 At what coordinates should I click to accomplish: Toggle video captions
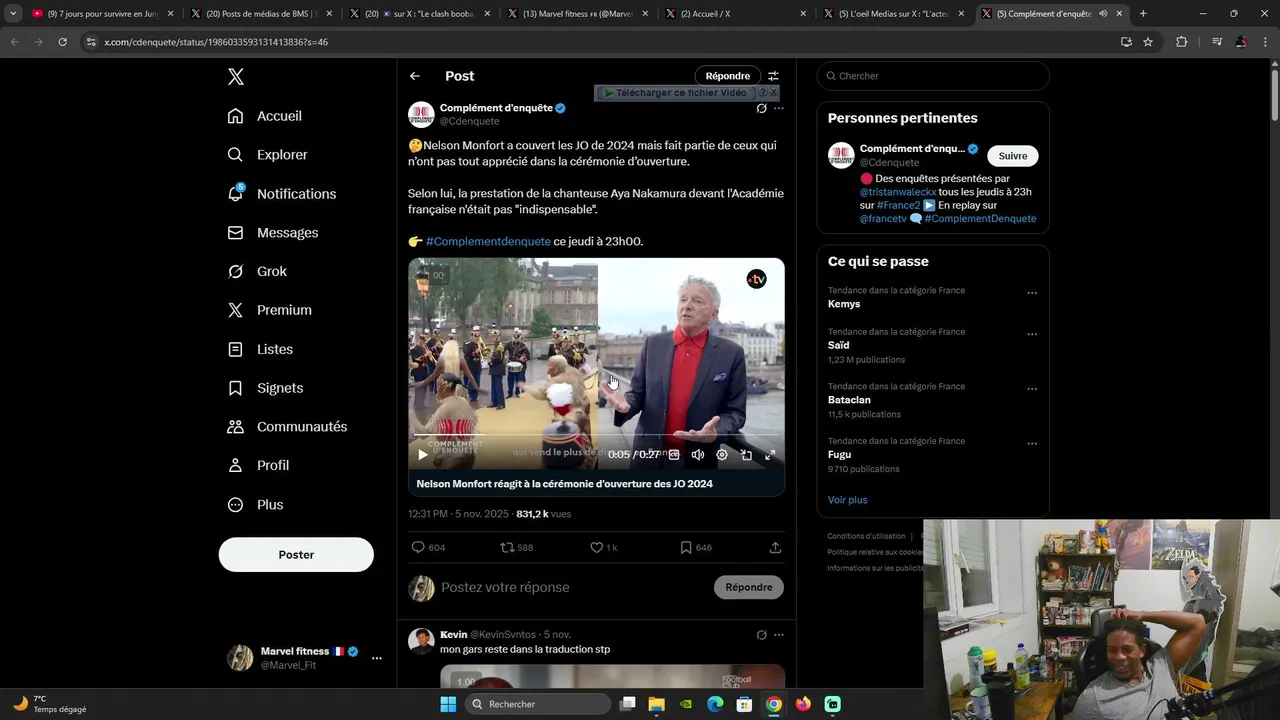pyautogui.click(x=674, y=455)
